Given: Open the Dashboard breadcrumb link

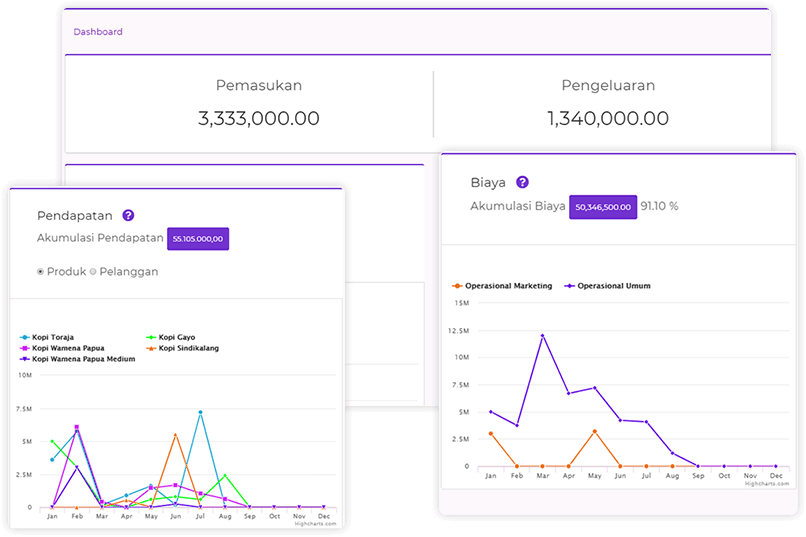Looking at the screenshot, I should 98,32.
